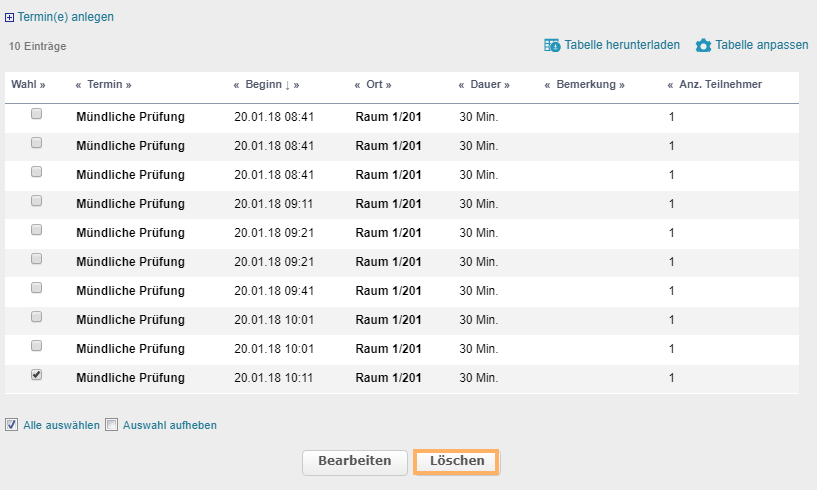The height and width of the screenshot is (490, 817).
Task: Click Raum 1/201 in the 10:11 row
Action: tap(388, 378)
